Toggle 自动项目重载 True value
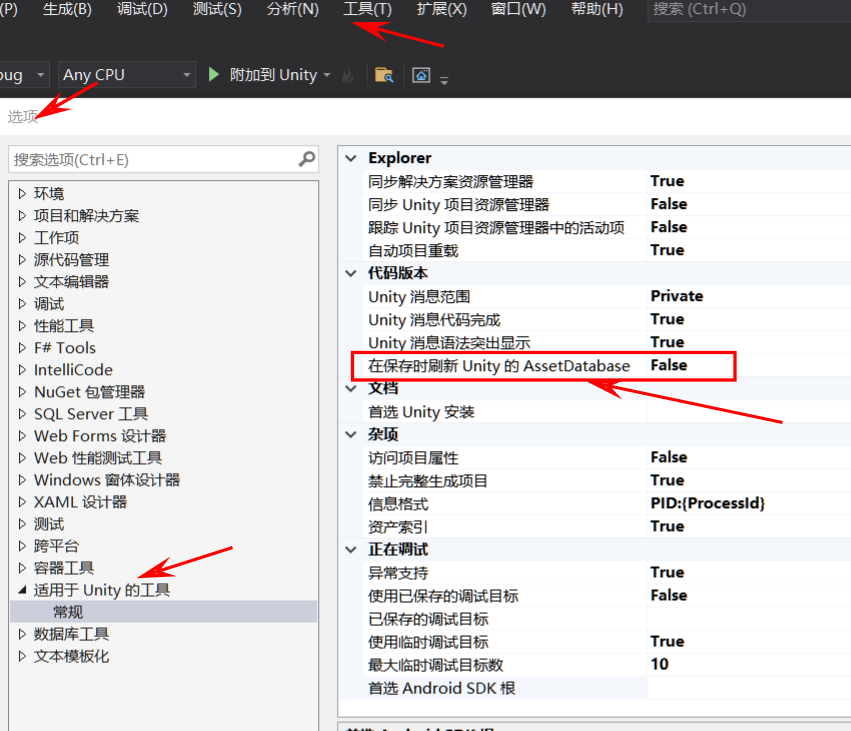The height and width of the screenshot is (731, 851). (x=668, y=250)
